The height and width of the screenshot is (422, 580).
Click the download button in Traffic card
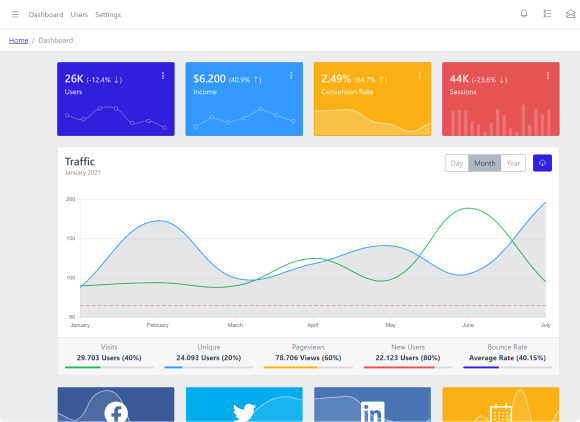pyautogui.click(x=542, y=163)
